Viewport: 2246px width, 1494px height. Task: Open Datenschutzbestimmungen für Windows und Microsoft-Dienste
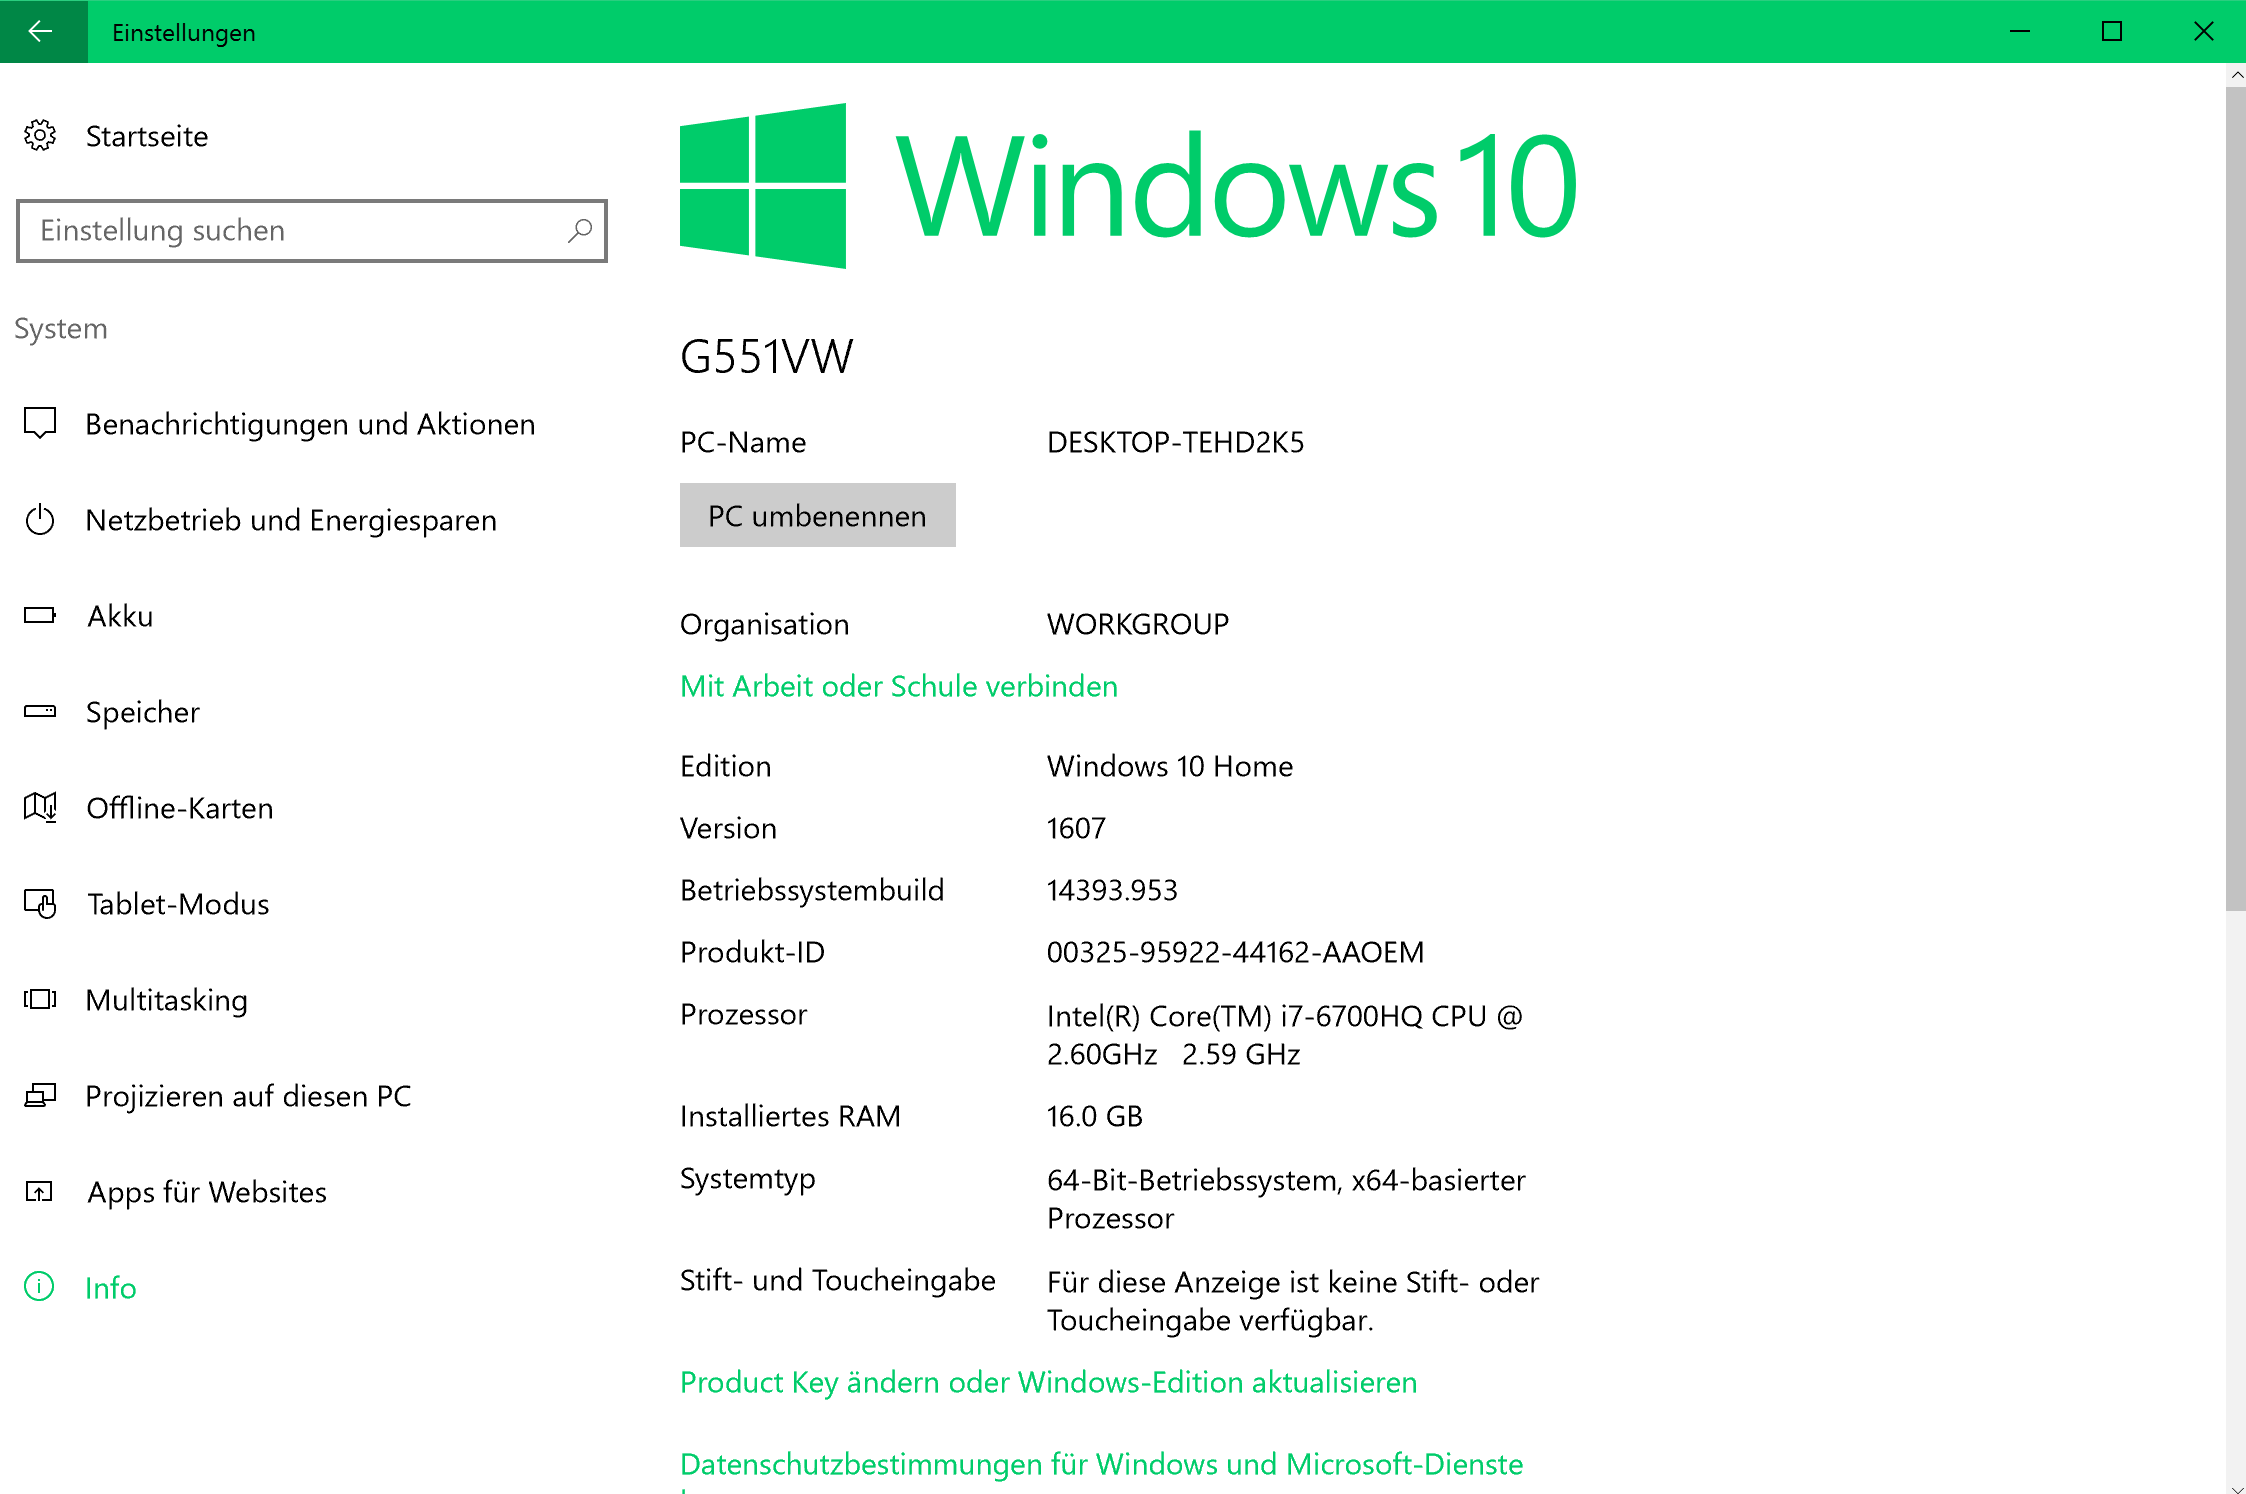[1100, 1464]
